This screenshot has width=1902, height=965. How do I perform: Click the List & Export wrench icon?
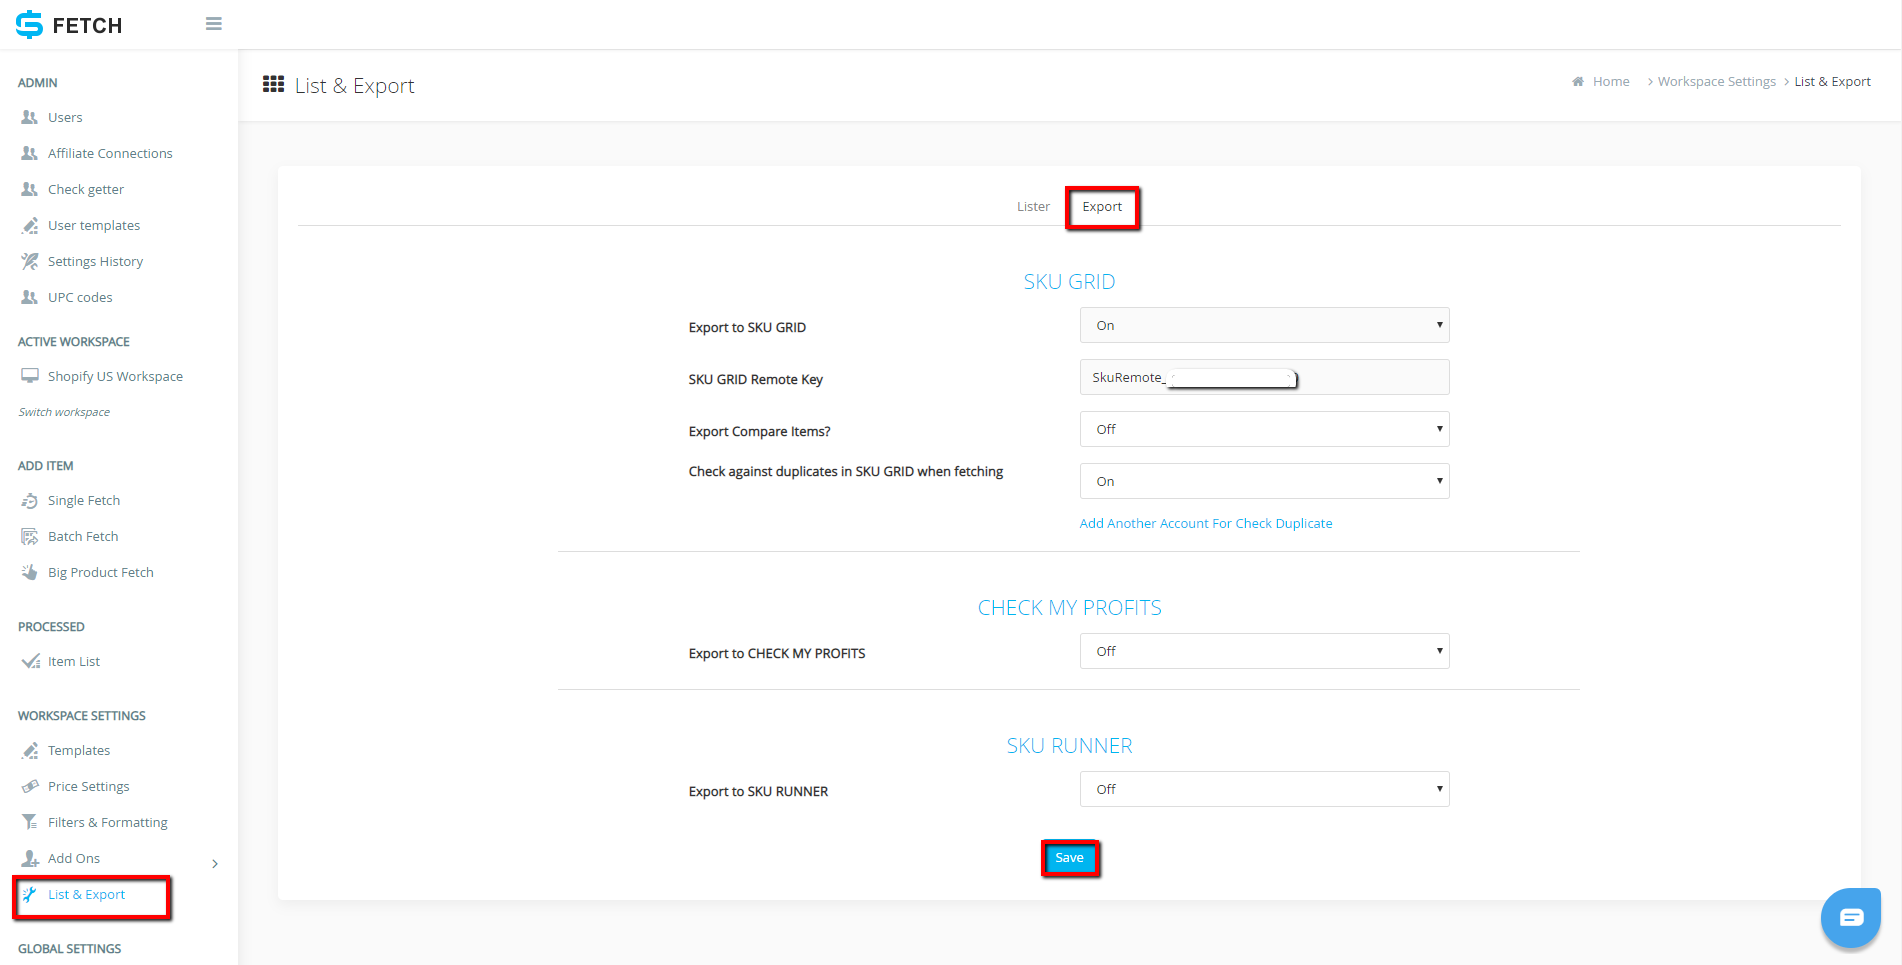point(30,894)
